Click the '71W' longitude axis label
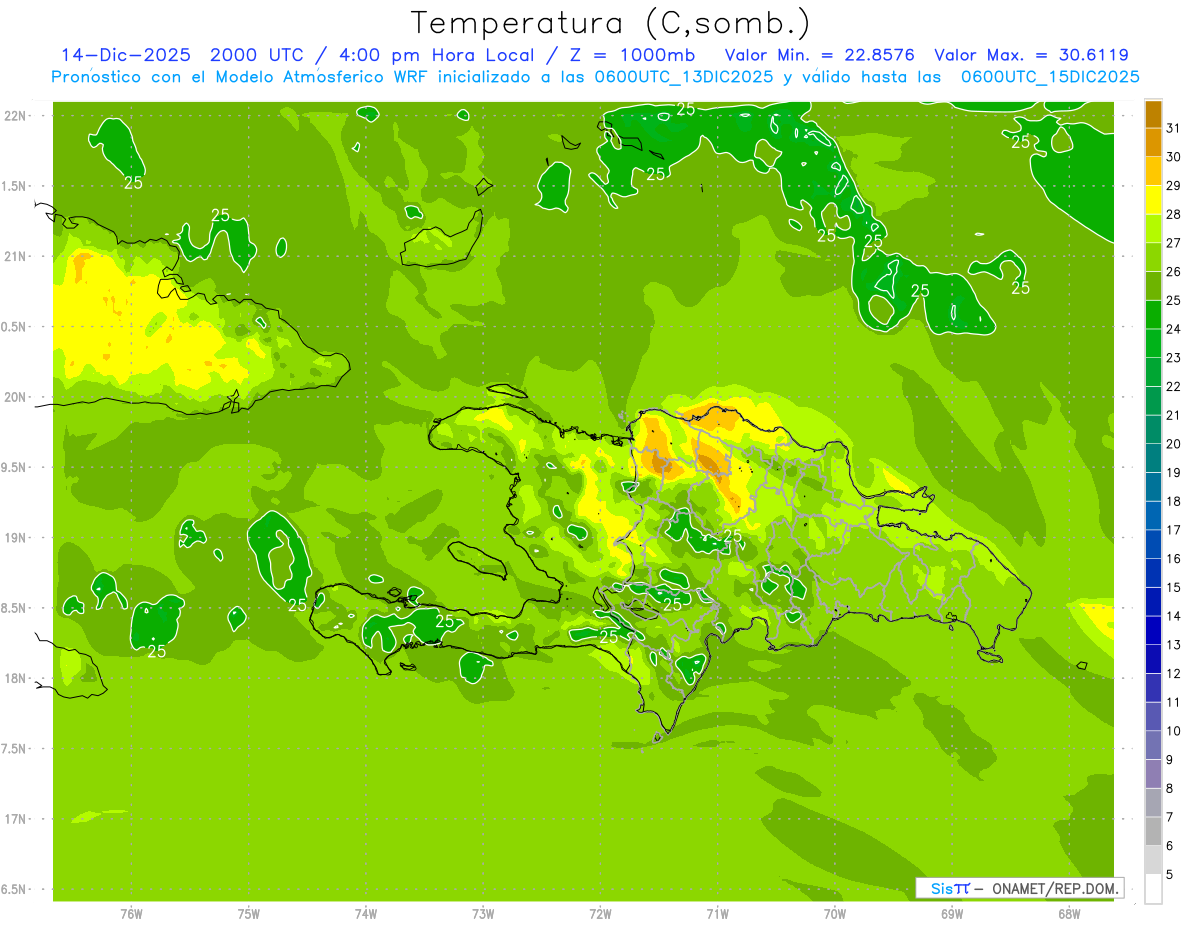Image resolution: width=1200 pixels, height=927 pixels. pyautogui.click(x=717, y=914)
